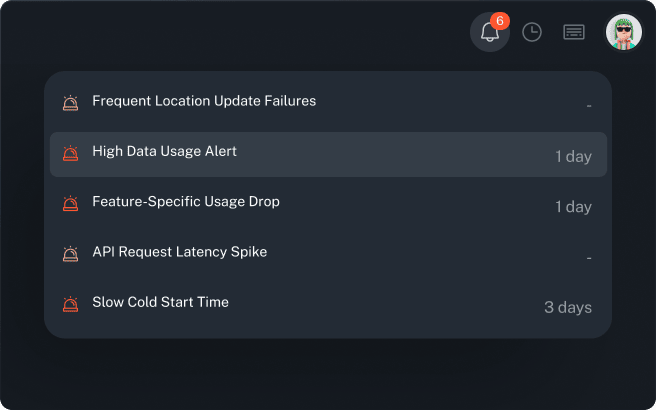Click the 3 days timestamp

[567, 308]
